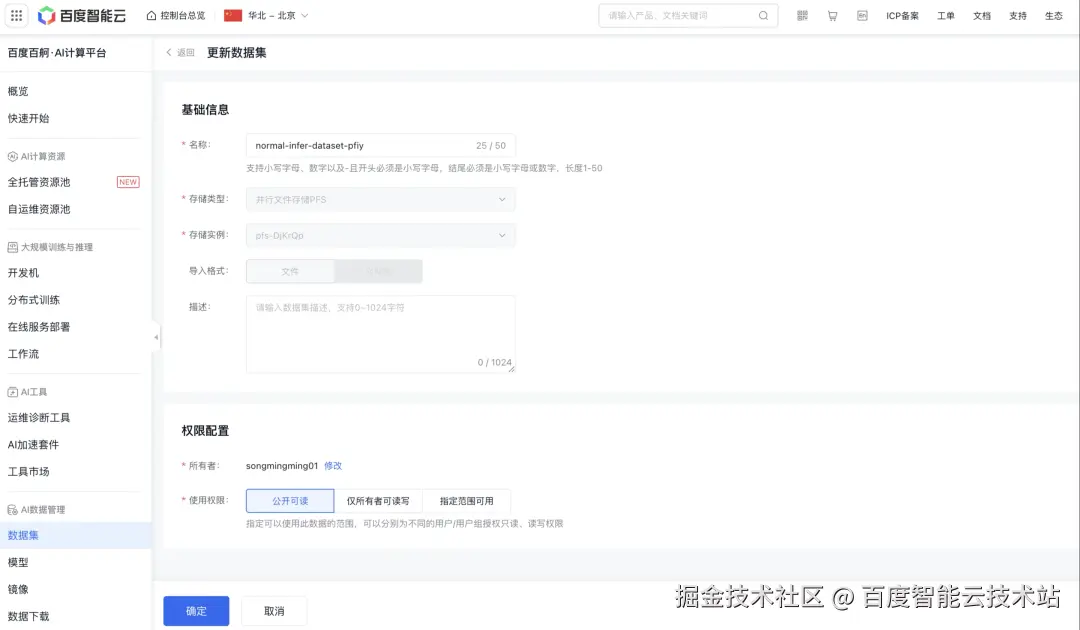Click the description textarea resize grip
The height and width of the screenshot is (630, 1080).
[x=511, y=369]
